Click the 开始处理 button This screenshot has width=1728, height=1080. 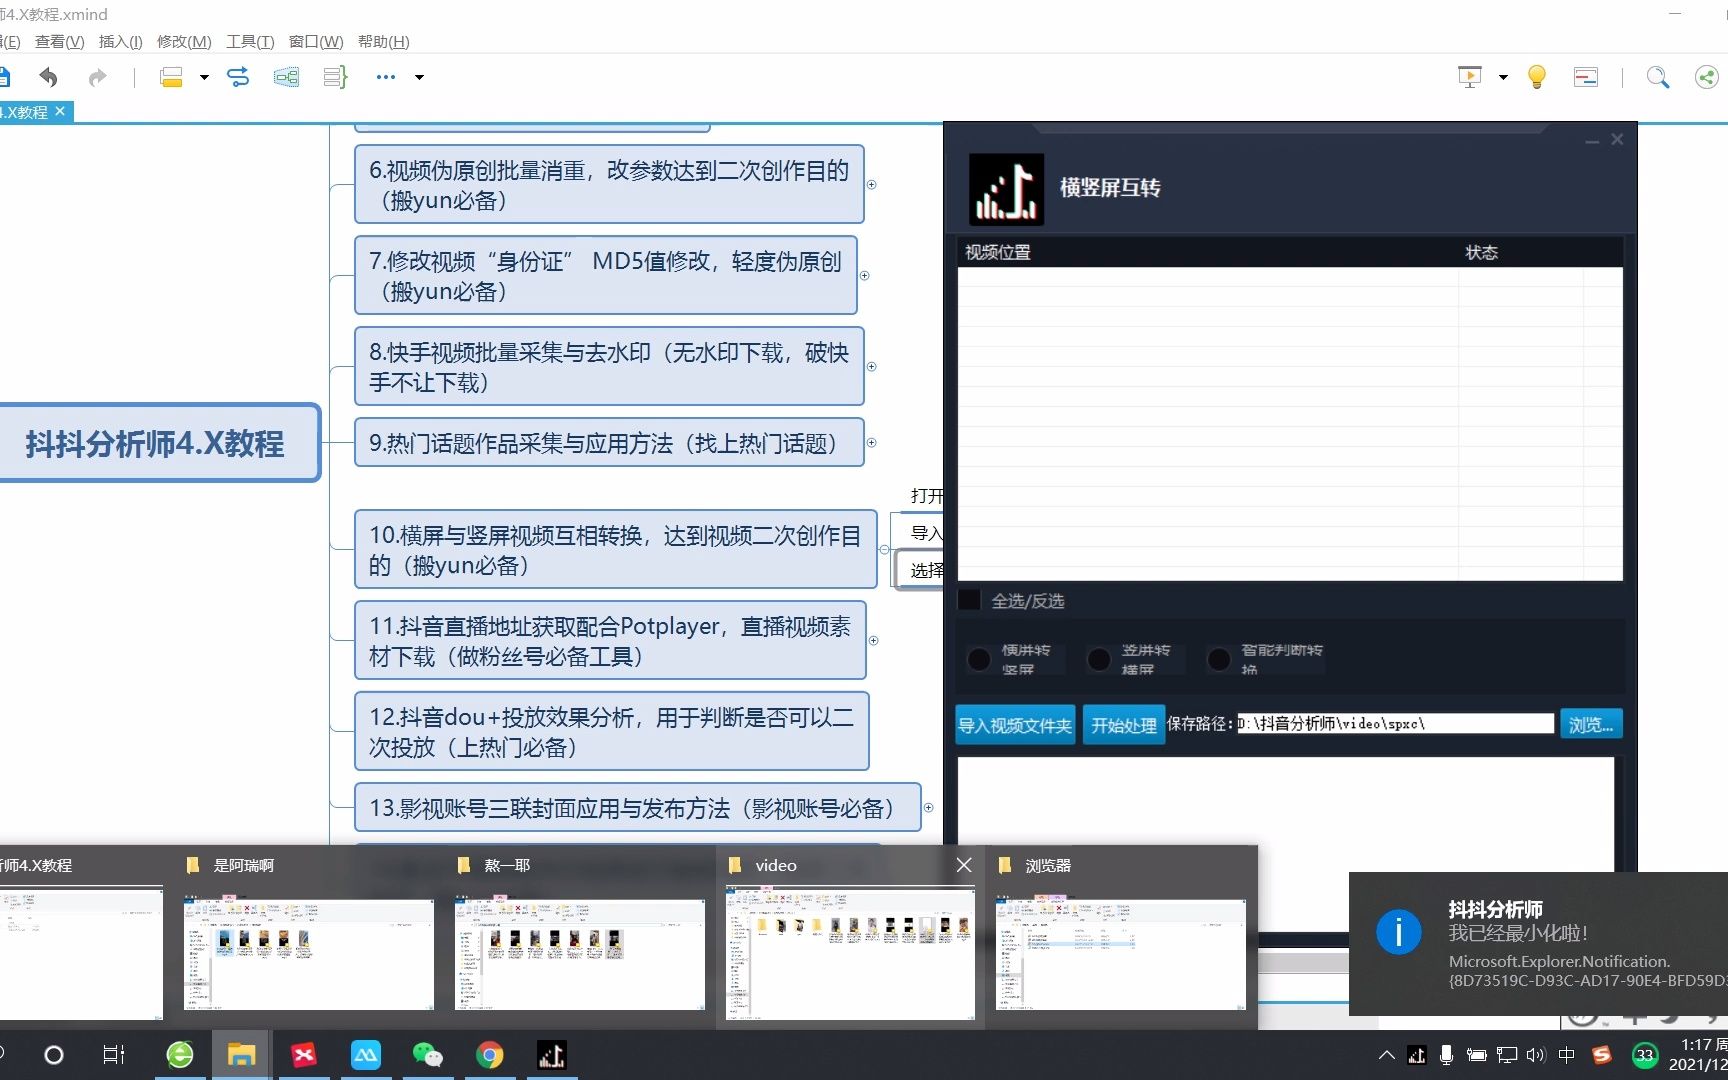click(1124, 725)
